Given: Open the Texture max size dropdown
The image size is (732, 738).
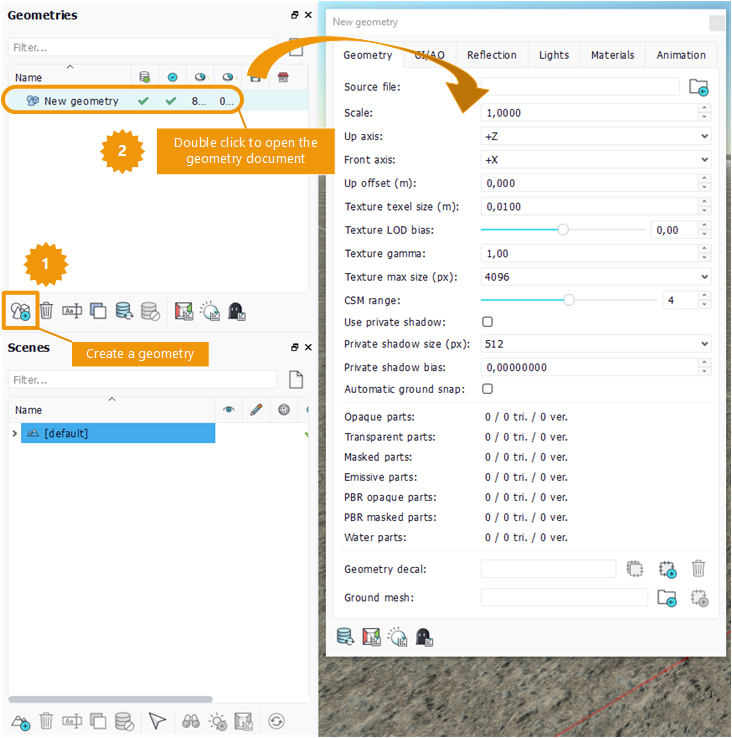Looking at the screenshot, I should coord(596,277).
